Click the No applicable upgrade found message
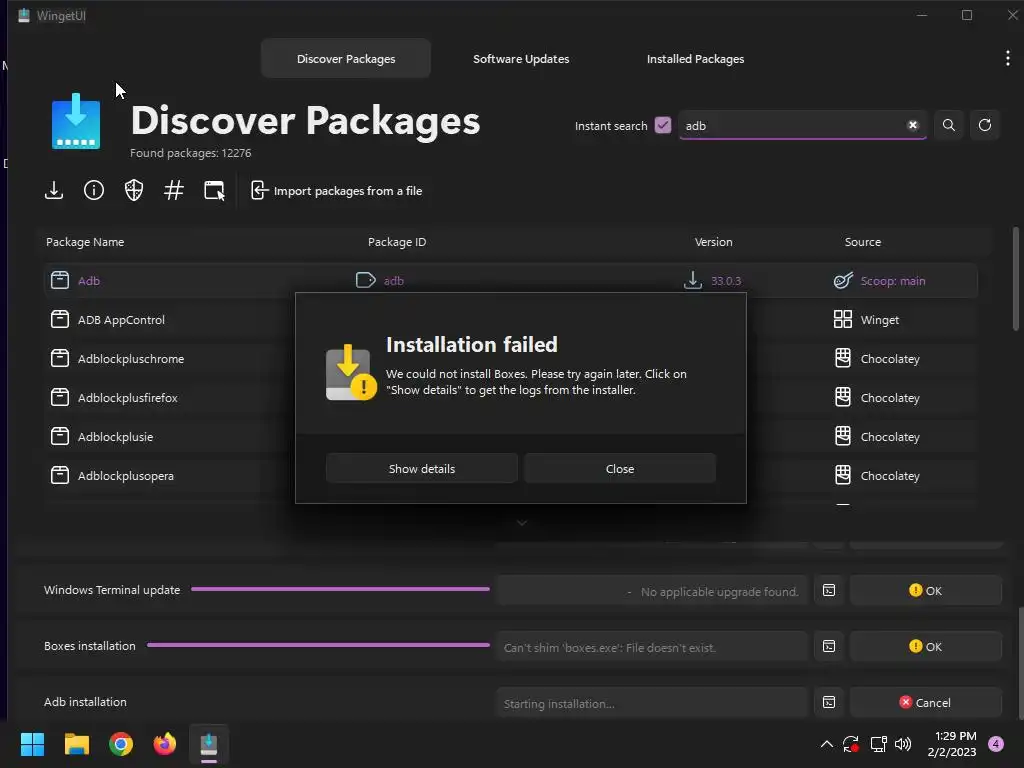 pyautogui.click(x=719, y=592)
